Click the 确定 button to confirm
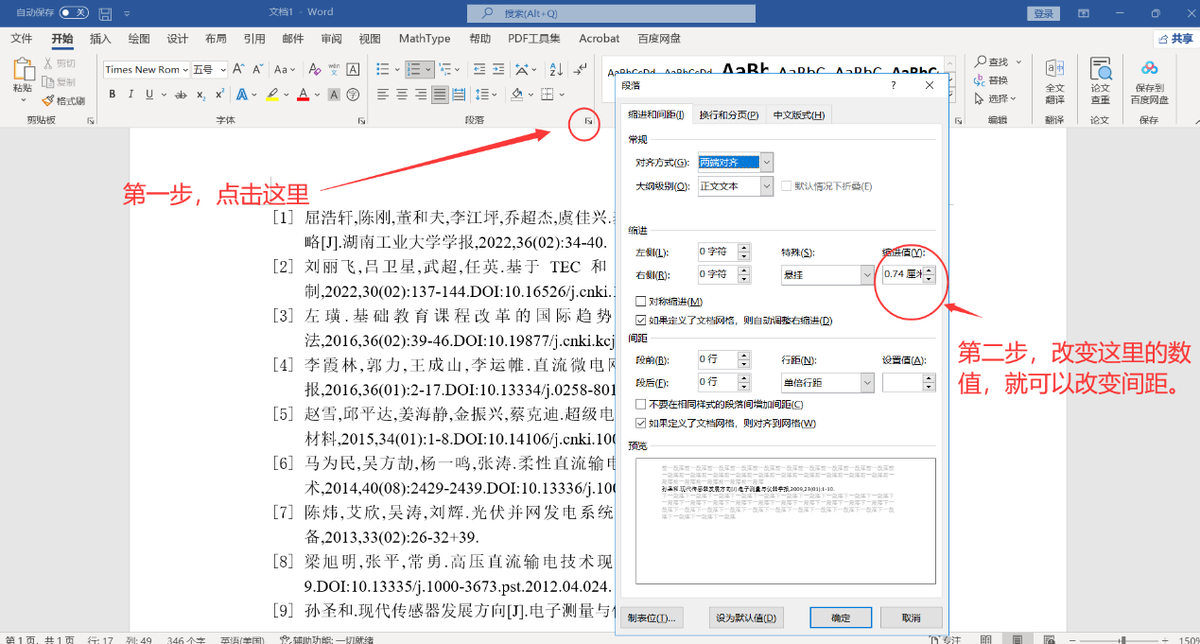Viewport: 1200px width, 644px height. pos(841,617)
